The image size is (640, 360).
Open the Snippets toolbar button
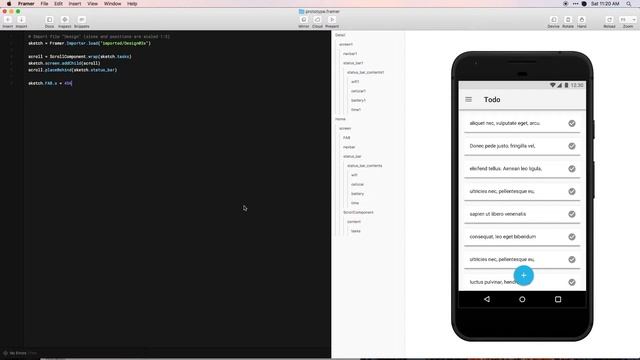[x=82, y=20]
